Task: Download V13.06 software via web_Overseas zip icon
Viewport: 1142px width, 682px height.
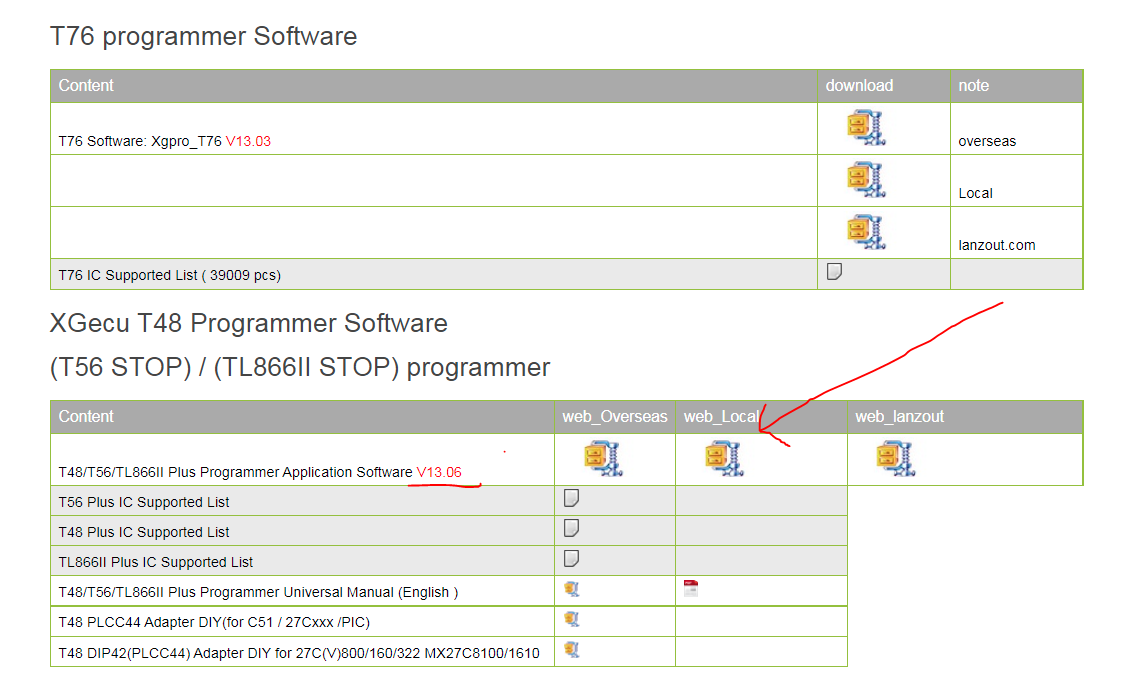Action: (x=603, y=458)
